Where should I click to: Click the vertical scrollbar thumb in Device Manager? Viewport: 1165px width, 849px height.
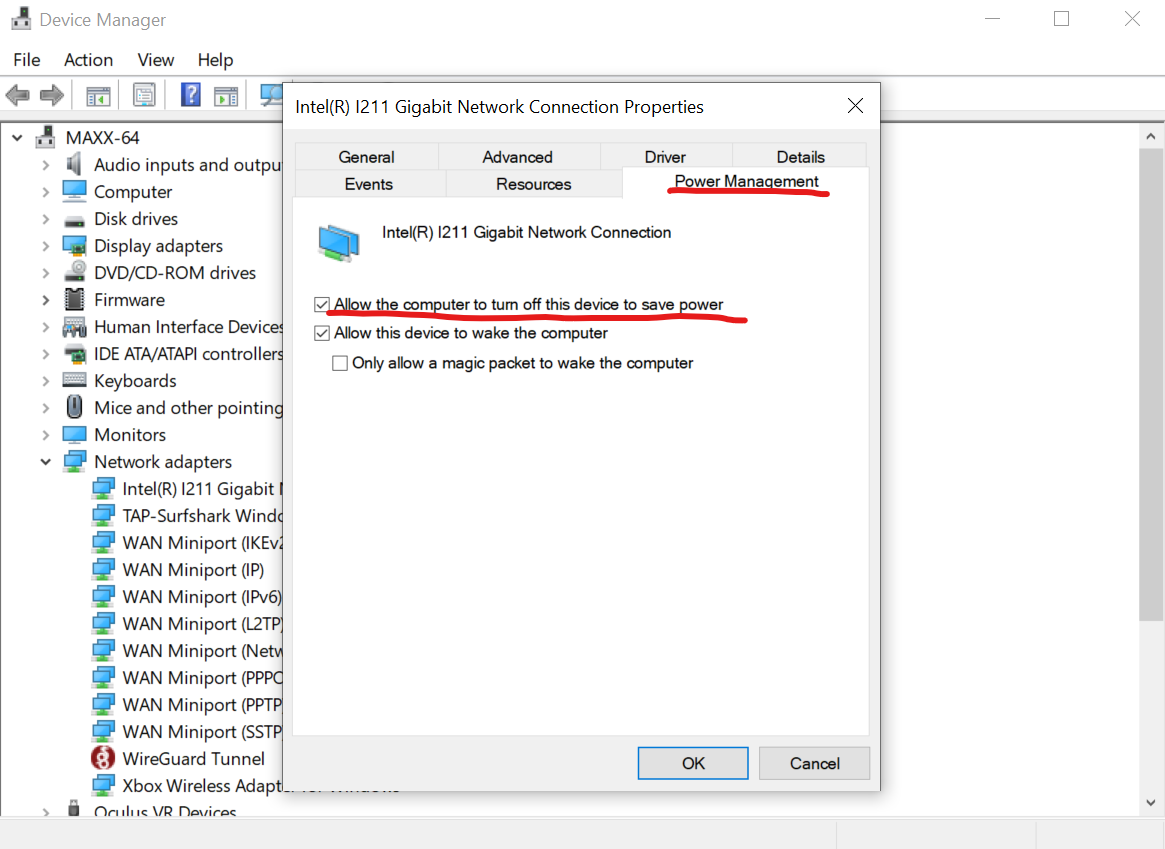[x=1151, y=385]
